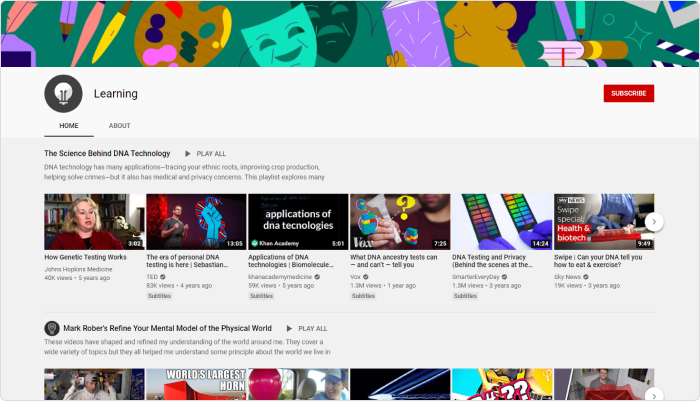Image resolution: width=700 pixels, height=401 pixels.
Task: Open the Home tab
Action: (x=69, y=126)
